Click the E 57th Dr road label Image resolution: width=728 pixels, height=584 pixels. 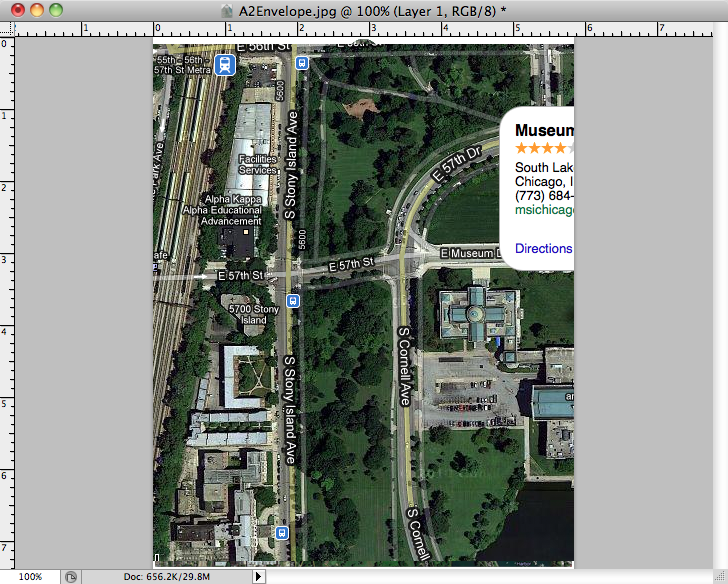[x=456, y=165]
